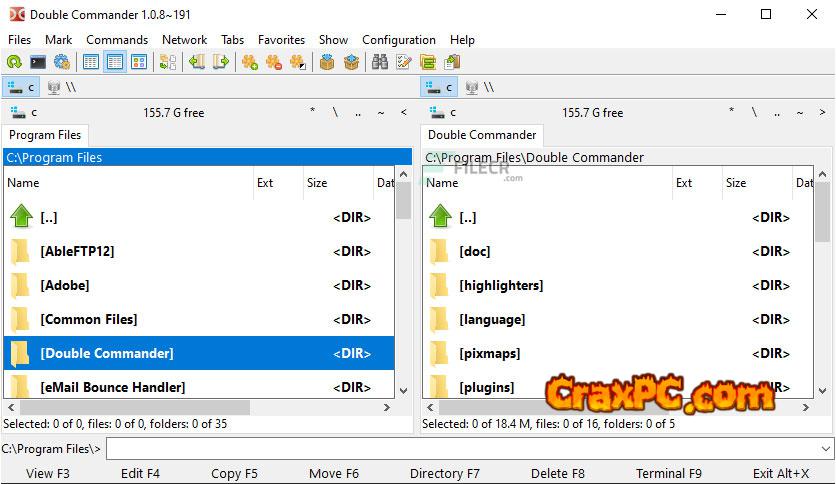The width and height of the screenshot is (836, 484).
Task: Open the Run Terminal toolbar icon
Action: [38, 62]
